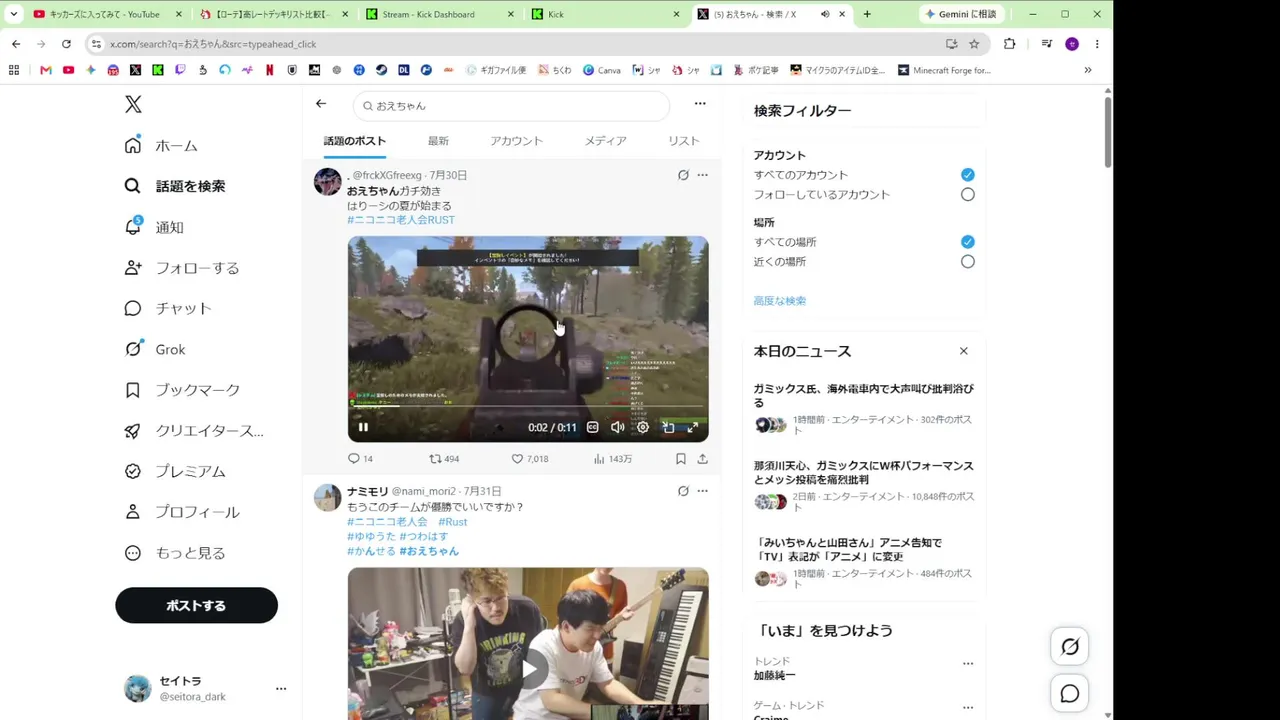Open Grok from the sidebar
The image size is (1280, 720).
pos(155,349)
